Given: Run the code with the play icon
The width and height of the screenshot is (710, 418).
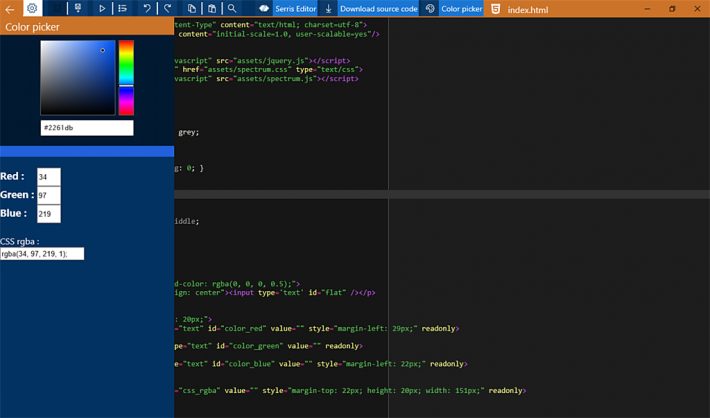Looking at the screenshot, I should pyautogui.click(x=102, y=8).
